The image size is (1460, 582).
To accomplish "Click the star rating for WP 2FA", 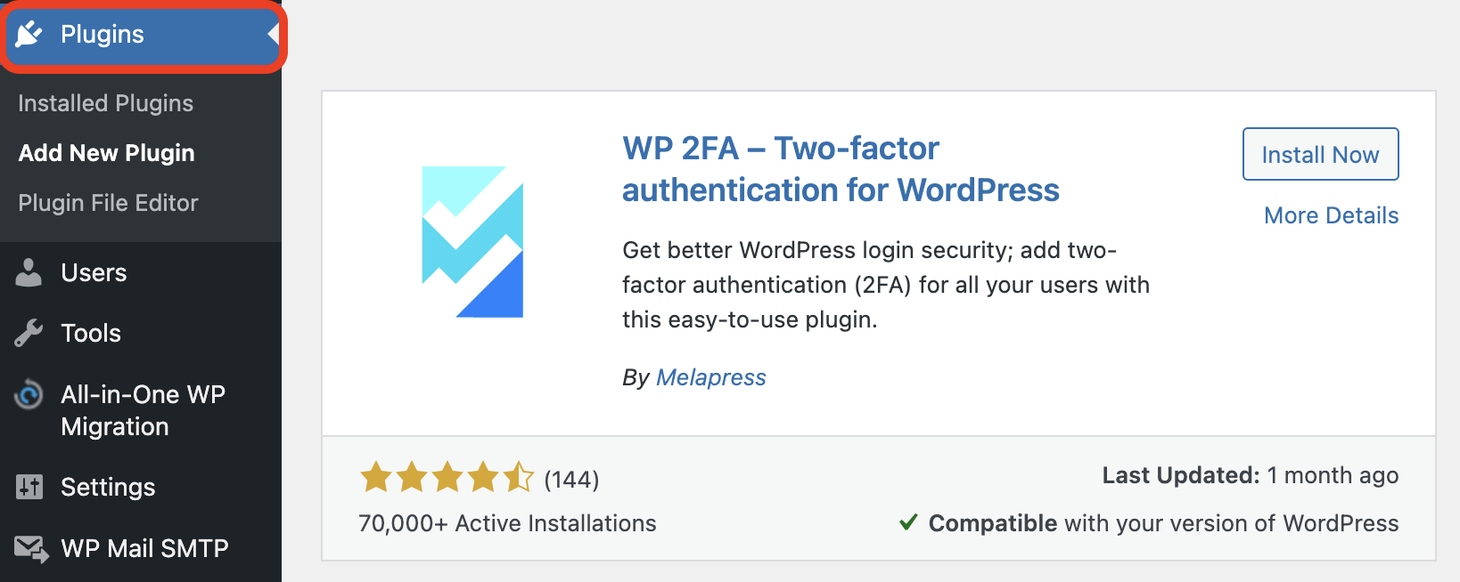I will tap(447, 478).
